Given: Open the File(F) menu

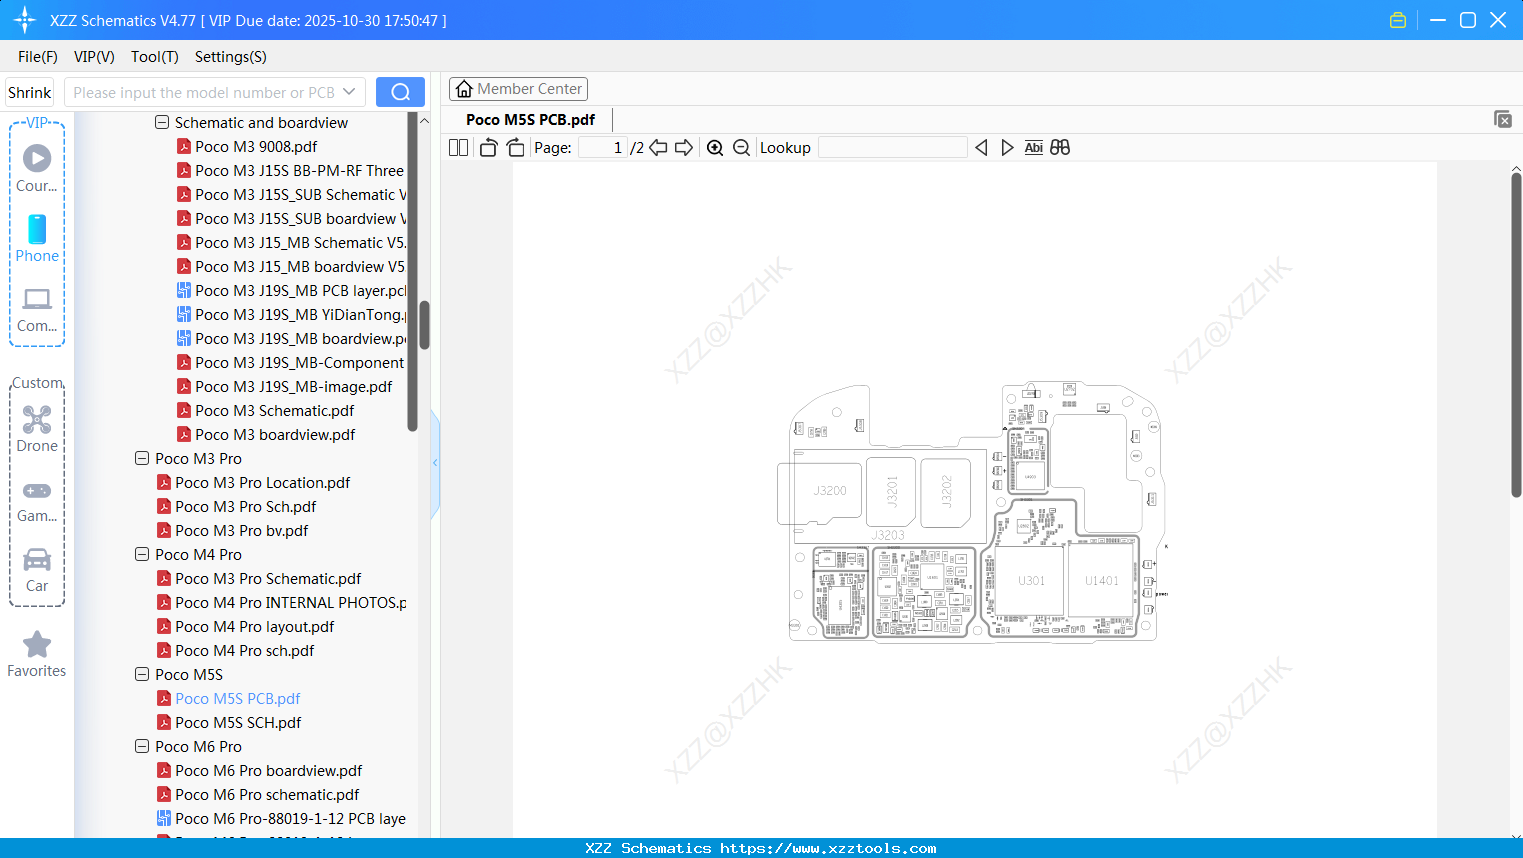Looking at the screenshot, I should point(38,57).
